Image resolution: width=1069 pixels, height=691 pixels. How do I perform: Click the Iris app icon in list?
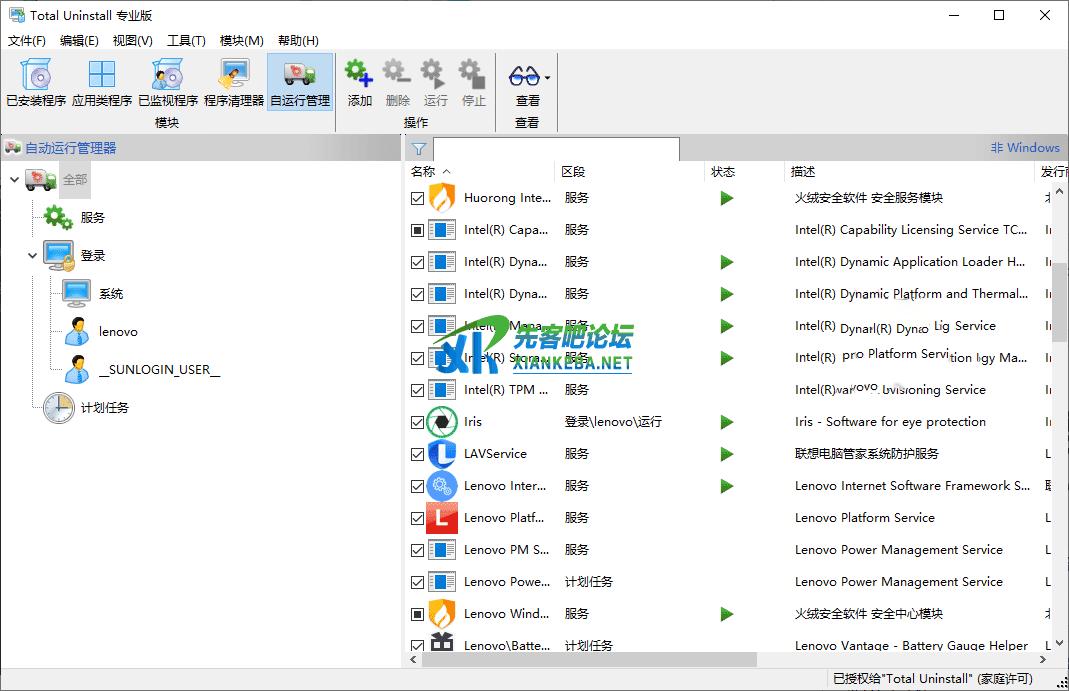tap(442, 422)
